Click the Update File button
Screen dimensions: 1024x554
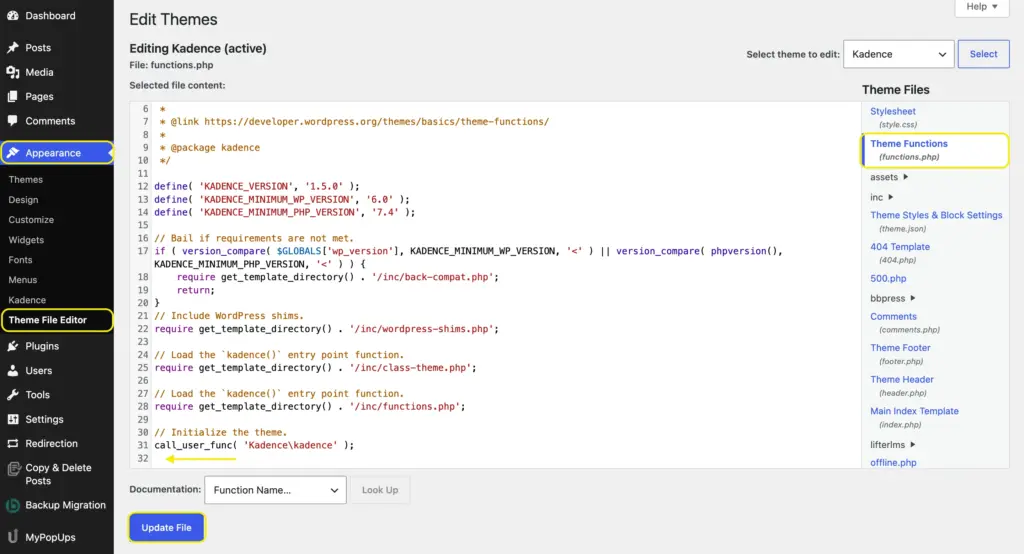point(167,528)
